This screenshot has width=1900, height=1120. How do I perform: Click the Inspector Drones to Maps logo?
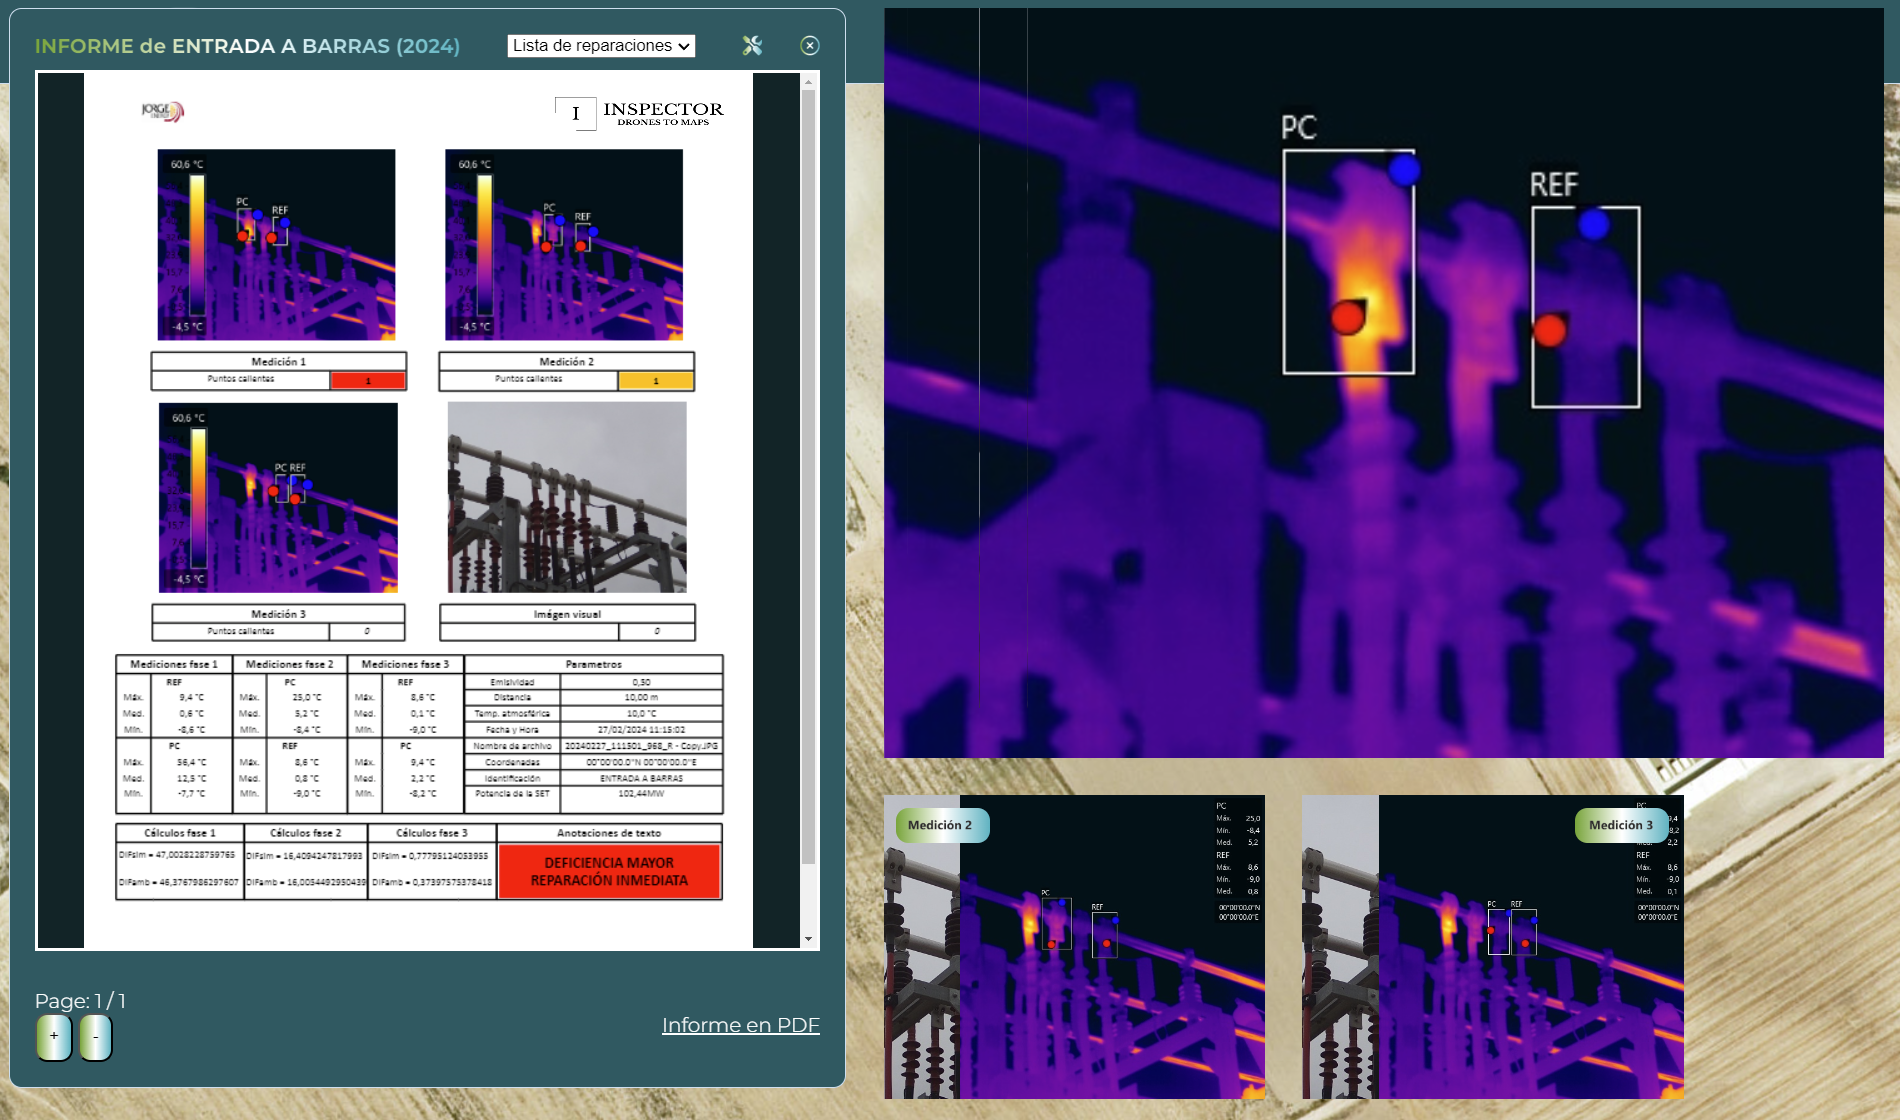[640, 113]
